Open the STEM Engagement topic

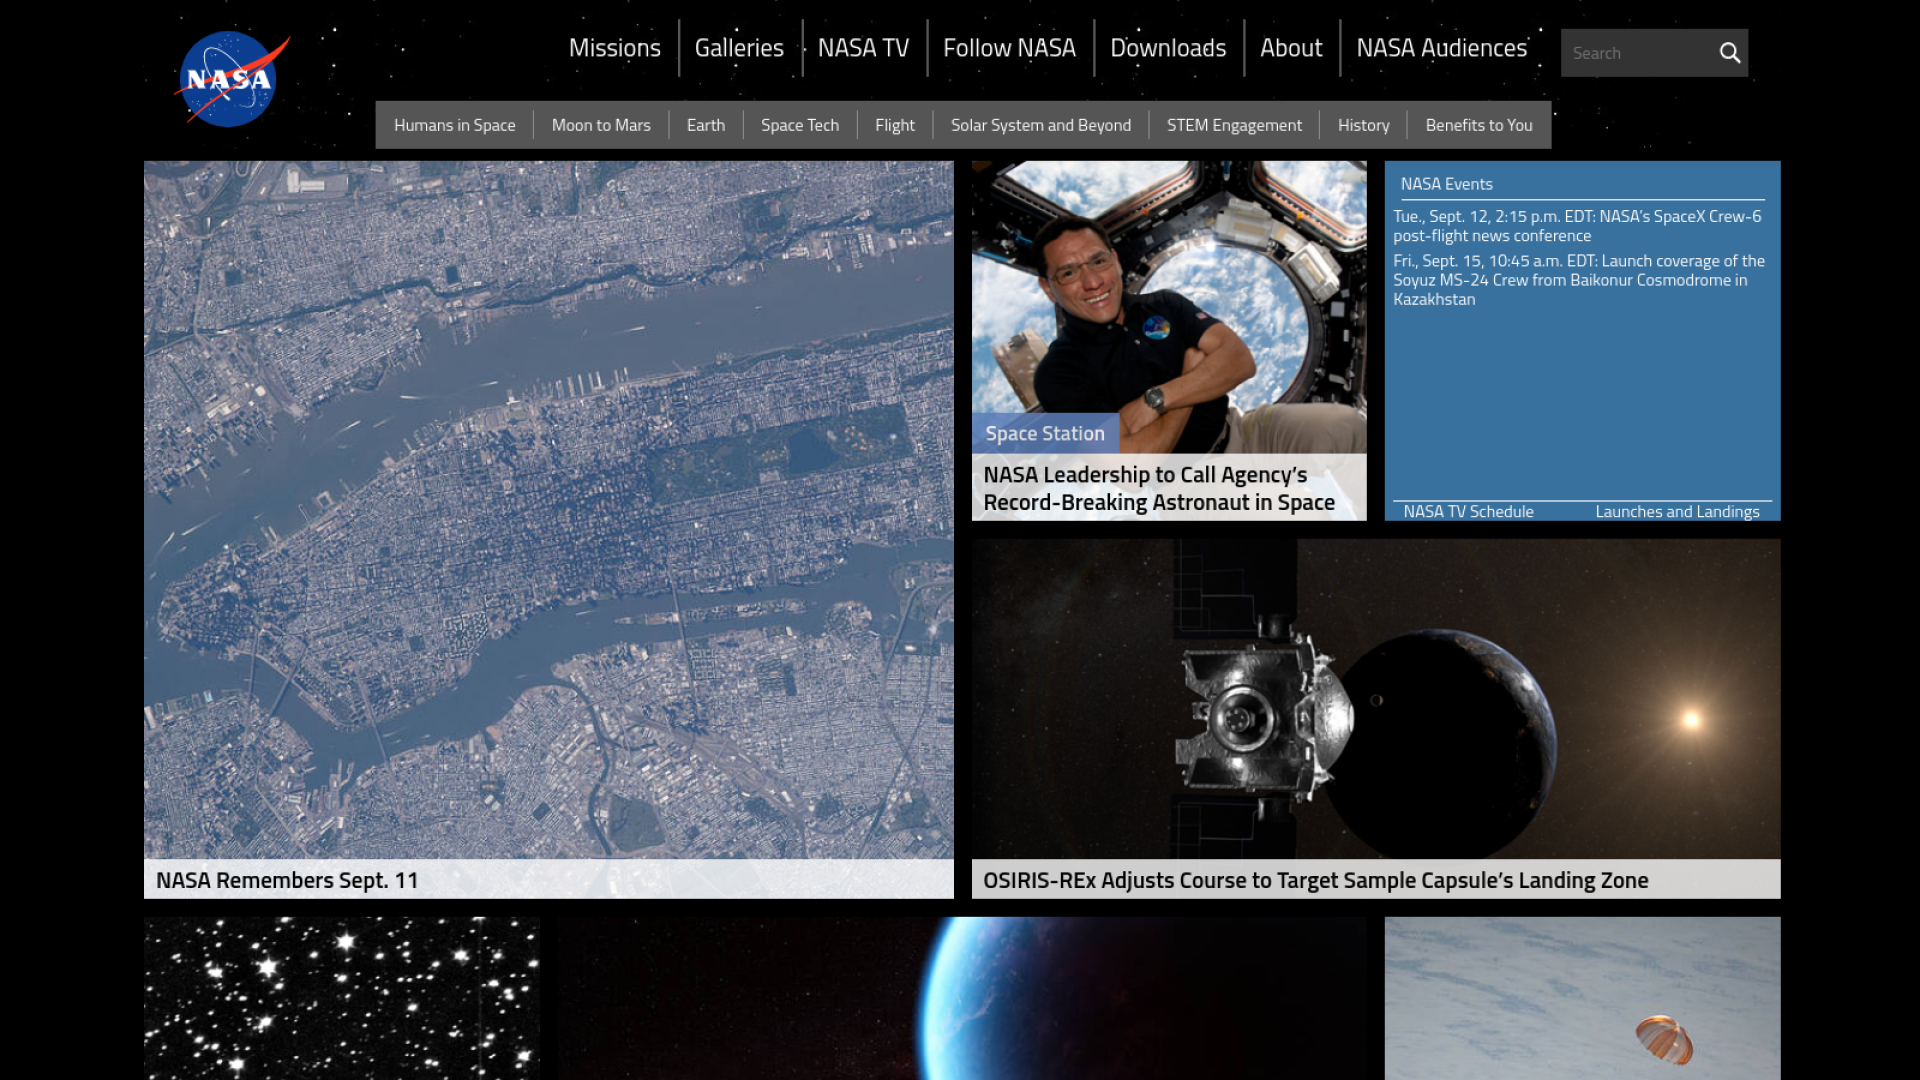tap(1233, 125)
